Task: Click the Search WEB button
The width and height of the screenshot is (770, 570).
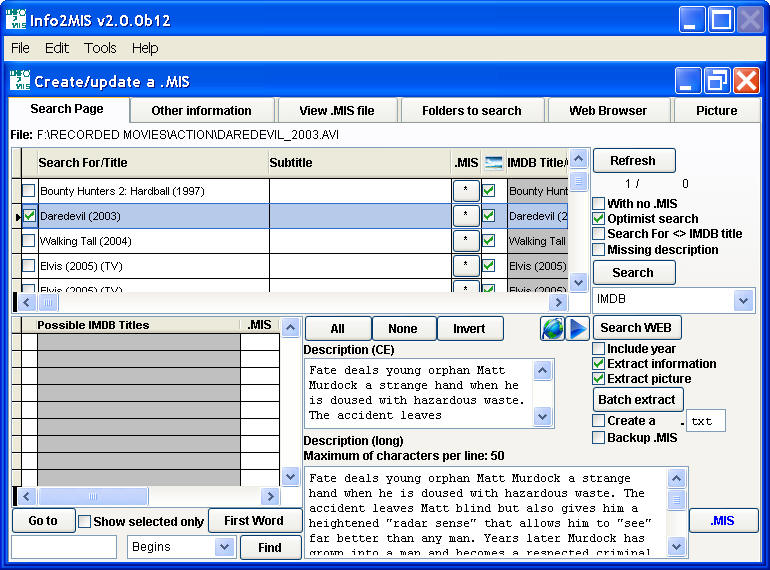Action: [x=636, y=327]
